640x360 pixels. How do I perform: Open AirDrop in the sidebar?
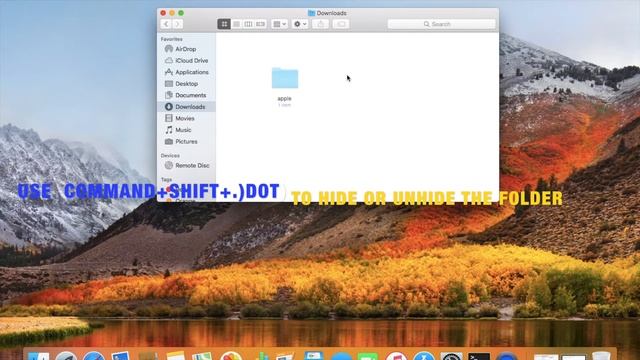(186, 49)
